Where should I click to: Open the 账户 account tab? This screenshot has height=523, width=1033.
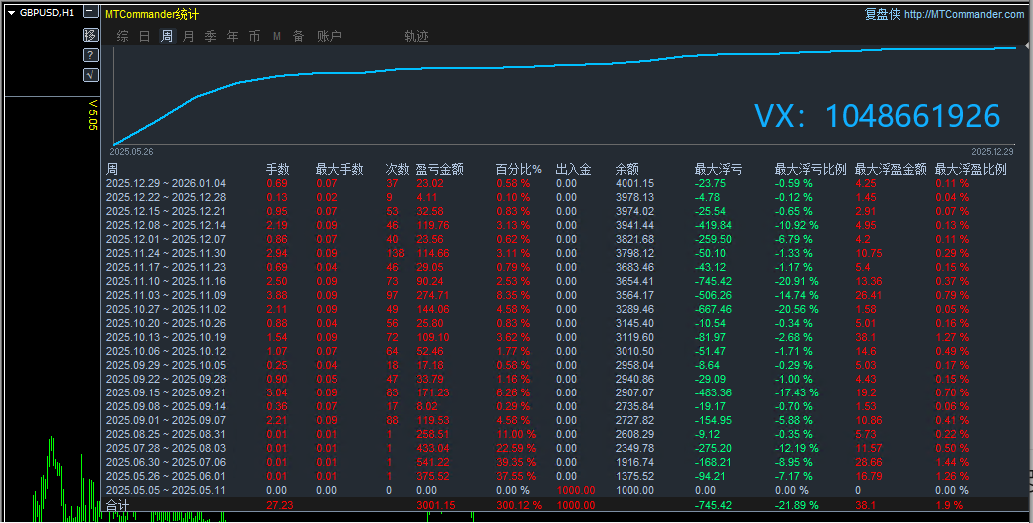click(x=329, y=36)
